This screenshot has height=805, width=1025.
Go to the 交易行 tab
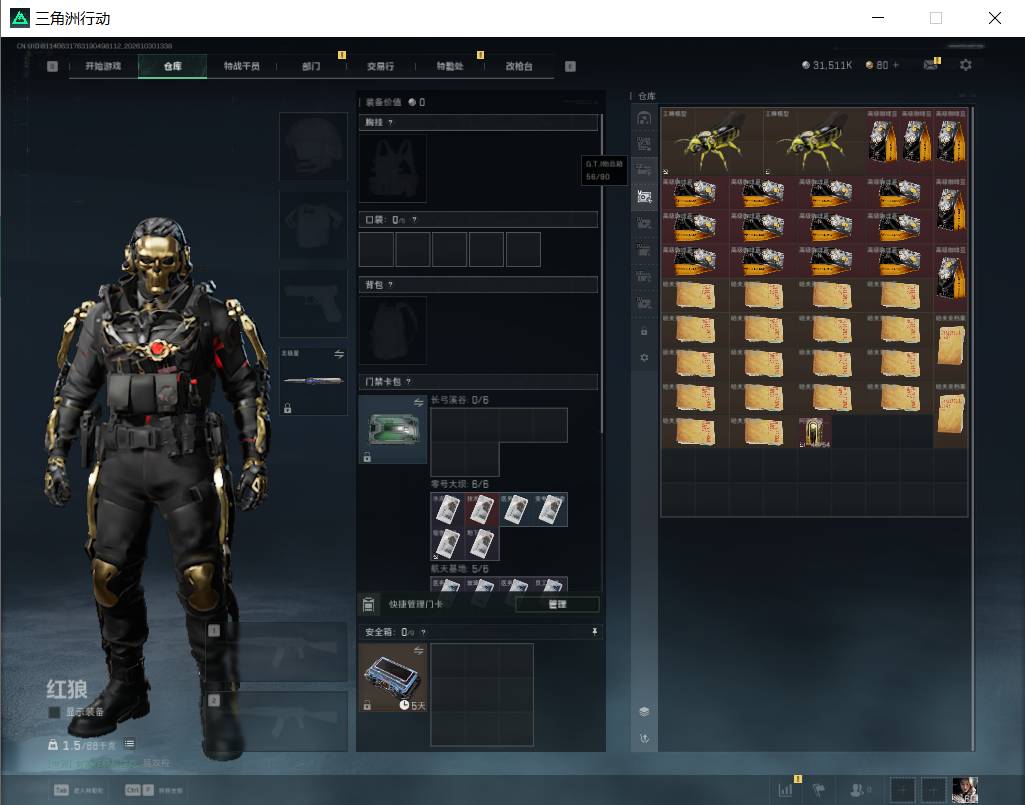coord(380,66)
